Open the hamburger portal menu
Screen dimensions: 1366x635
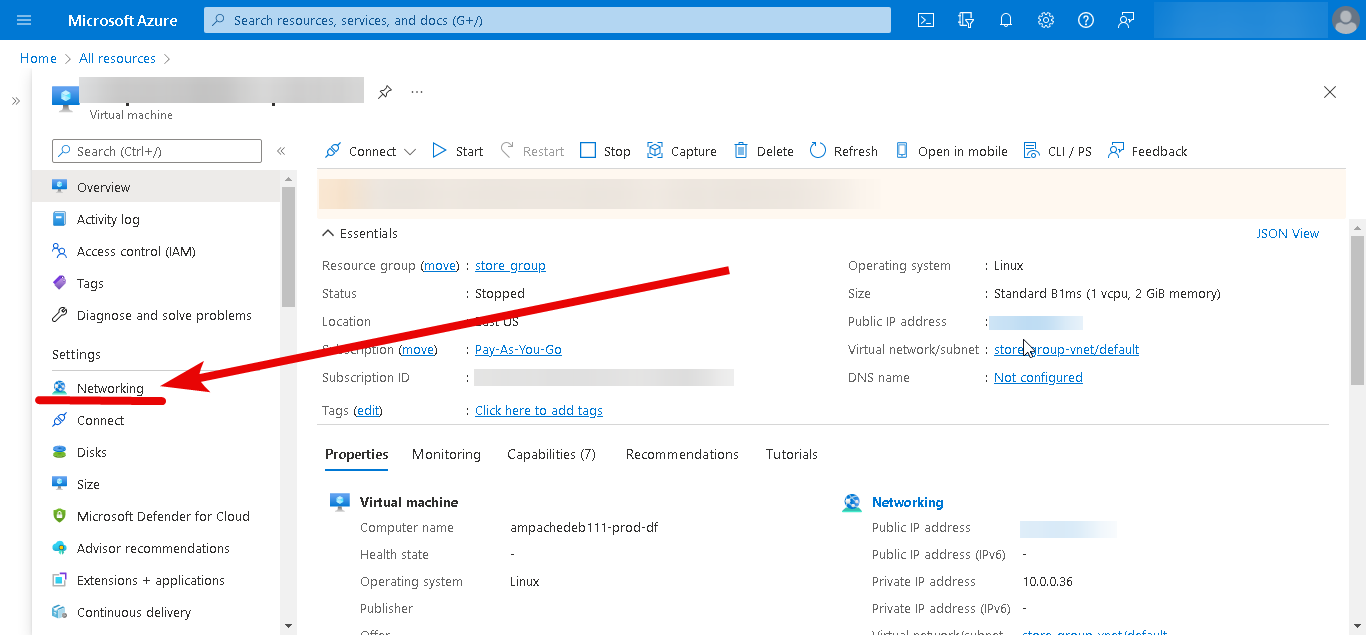[x=25, y=20]
